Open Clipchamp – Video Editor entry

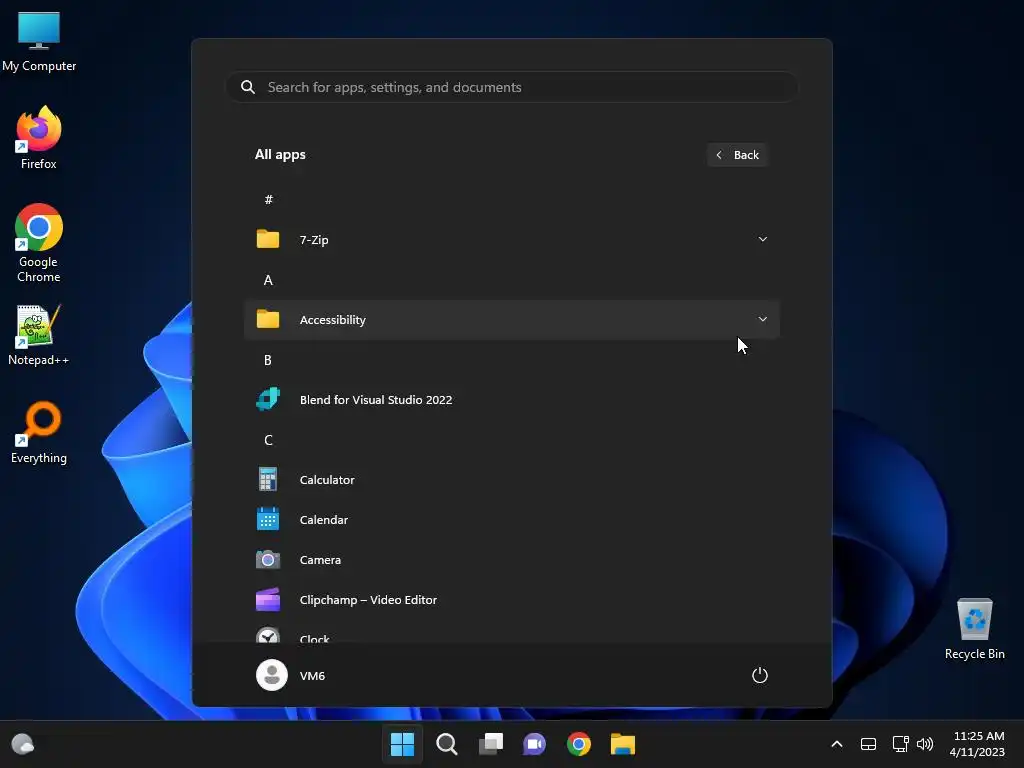coord(512,600)
